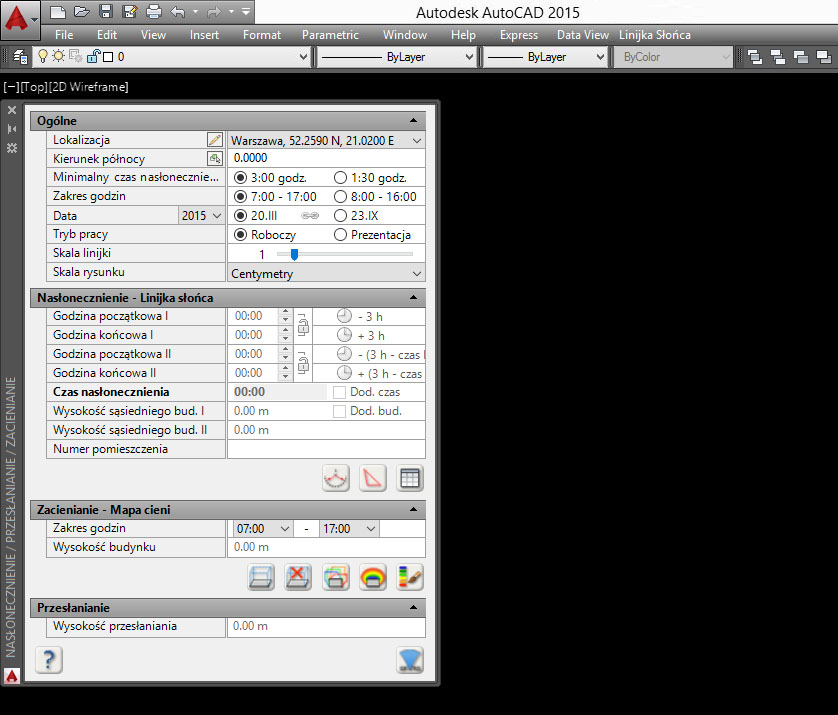The width and height of the screenshot is (838, 715).
Task: Open the Express menu
Action: (x=518, y=35)
